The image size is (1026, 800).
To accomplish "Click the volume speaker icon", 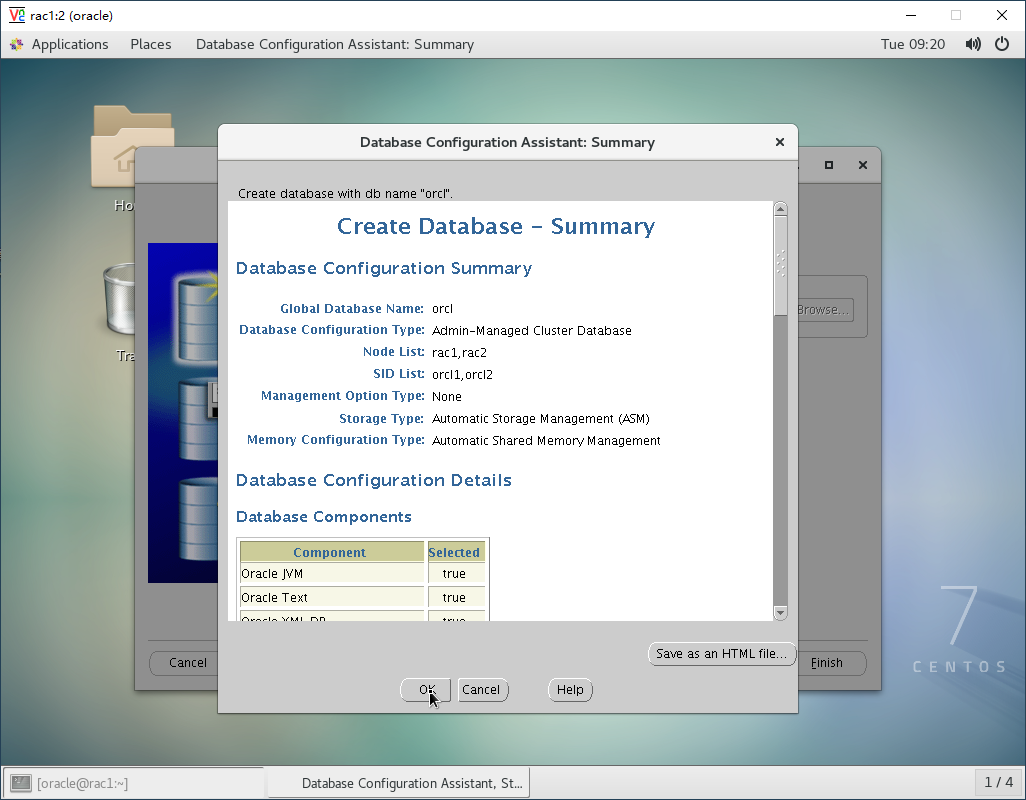I will (973, 44).
